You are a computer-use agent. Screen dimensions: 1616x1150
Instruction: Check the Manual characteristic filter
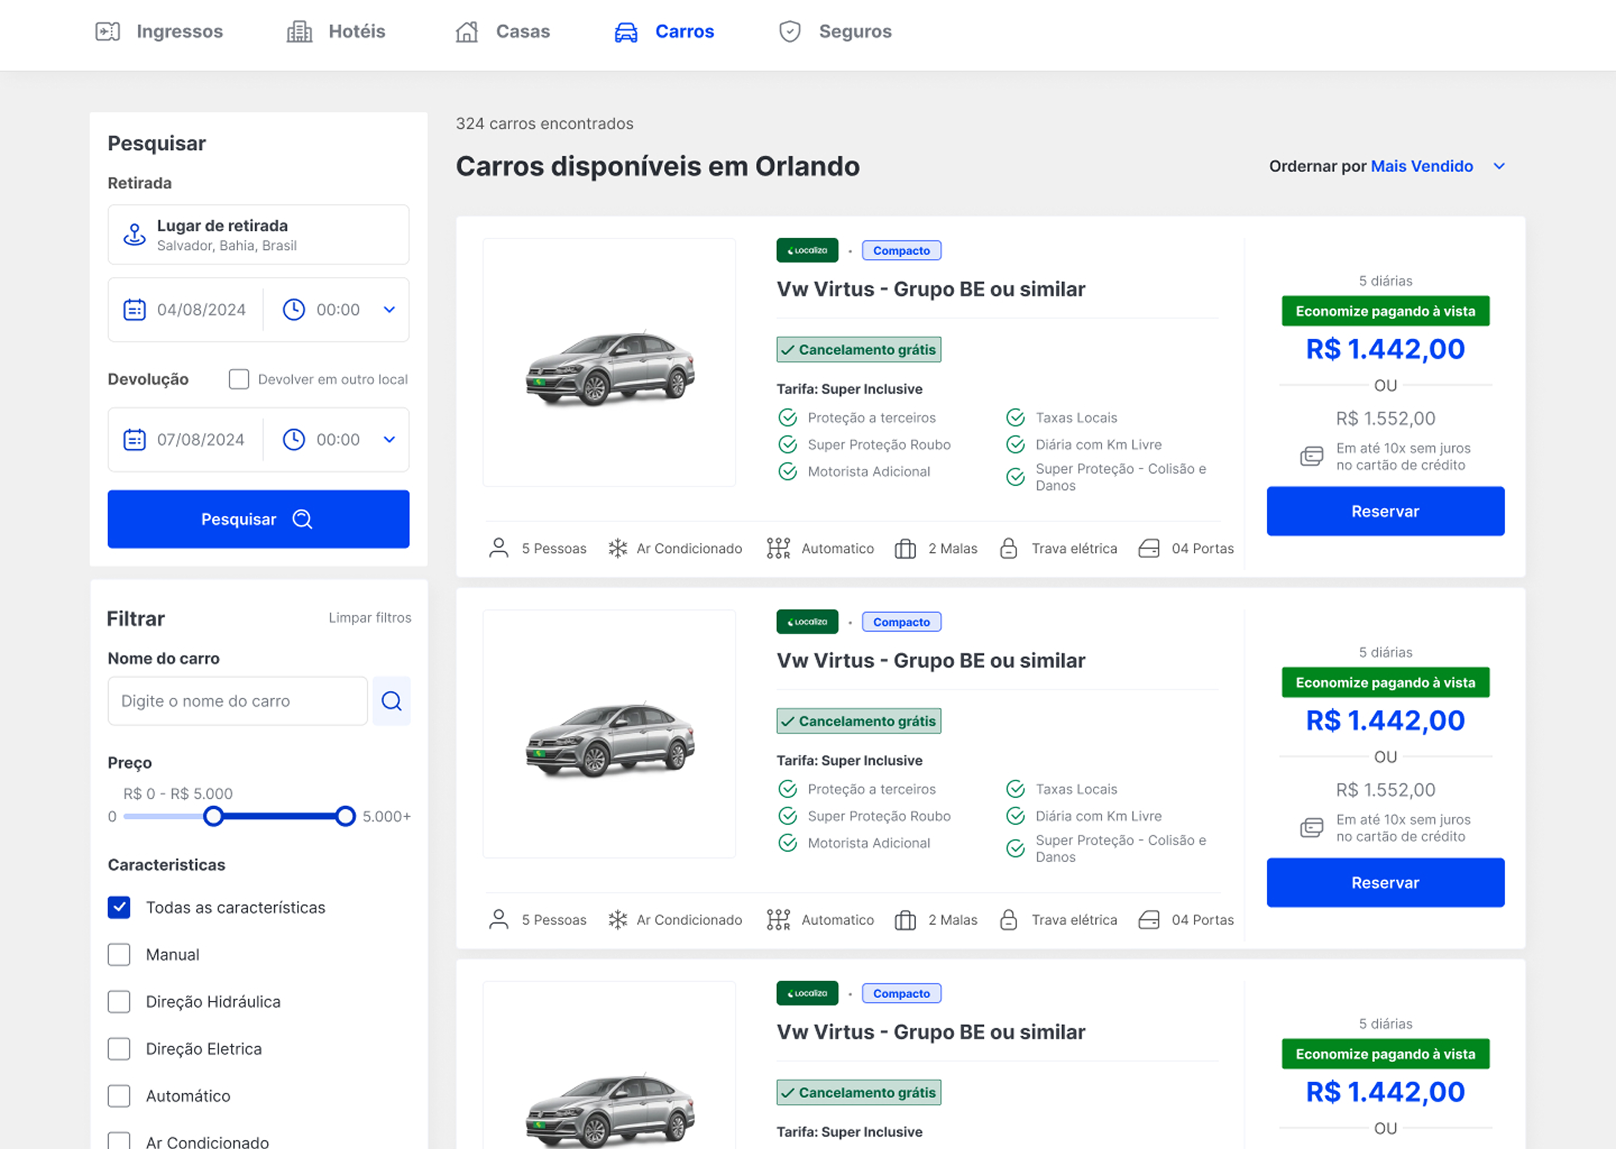(118, 954)
